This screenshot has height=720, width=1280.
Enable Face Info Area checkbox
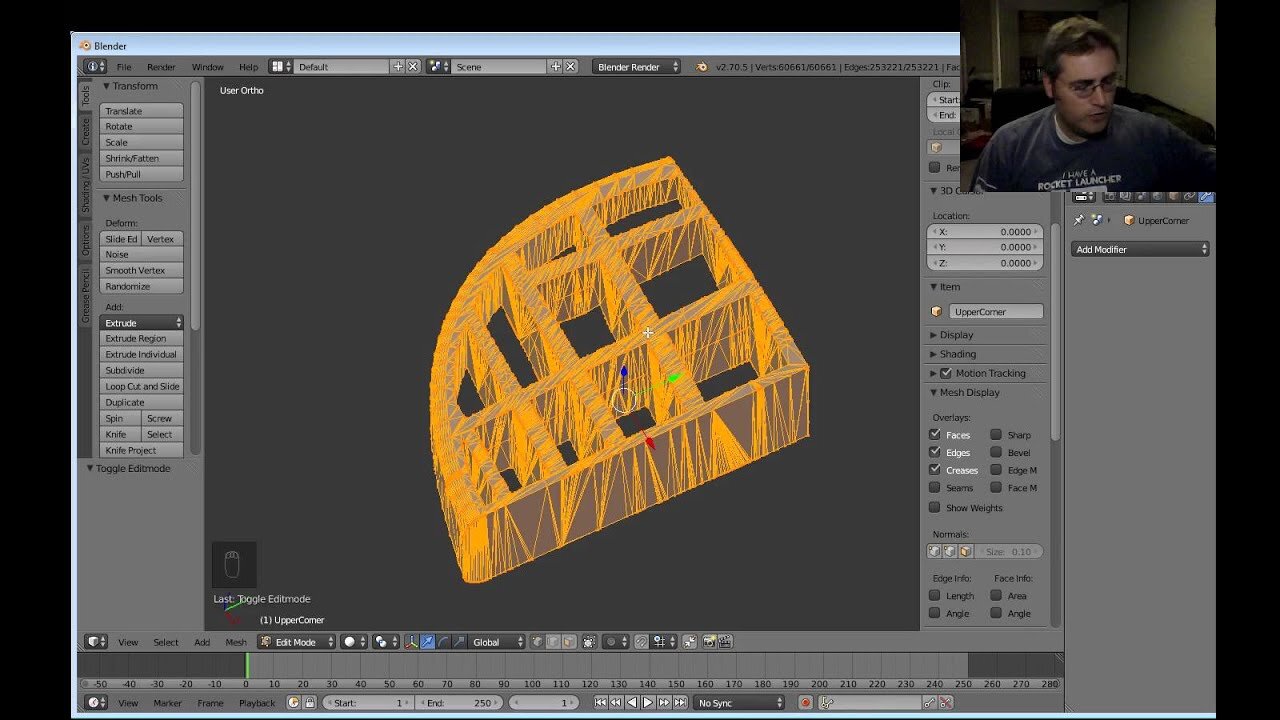click(996, 596)
